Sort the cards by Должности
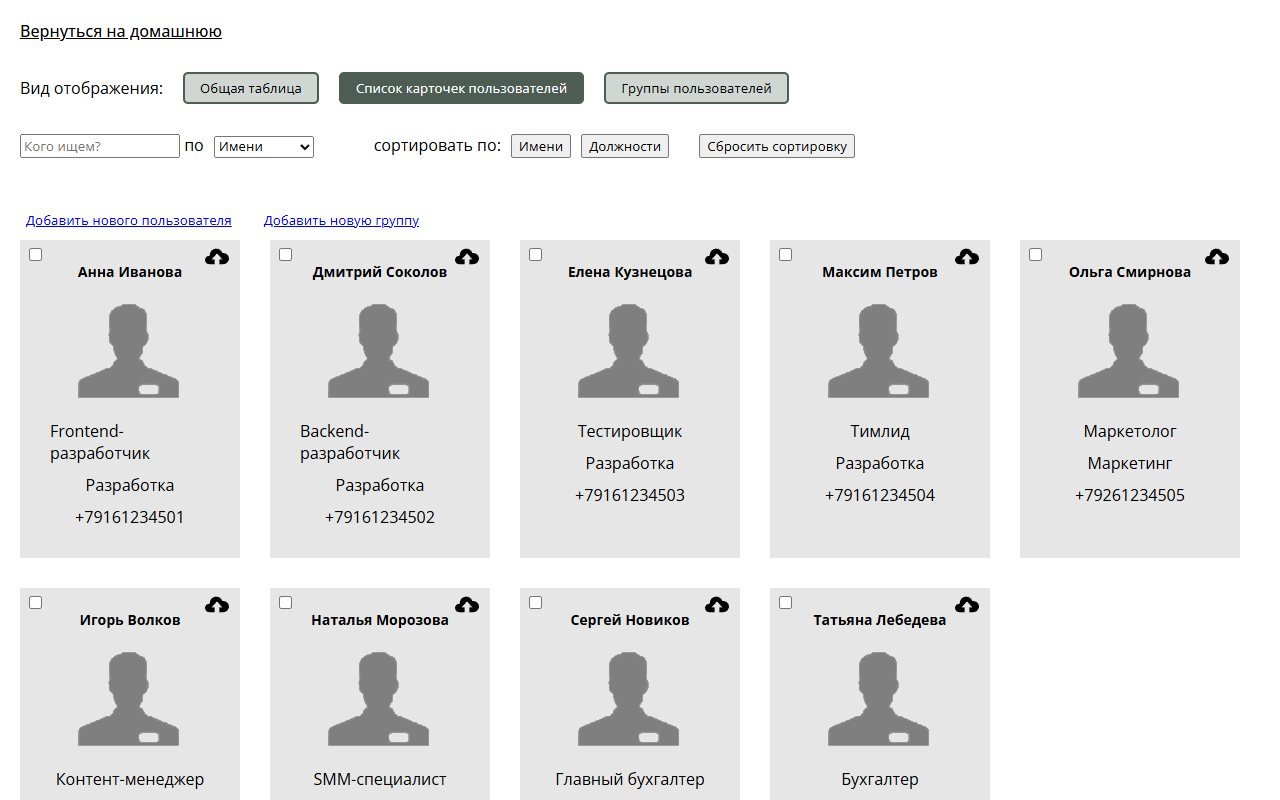Viewport: 1280px width, 800px height. click(x=625, y=147)
